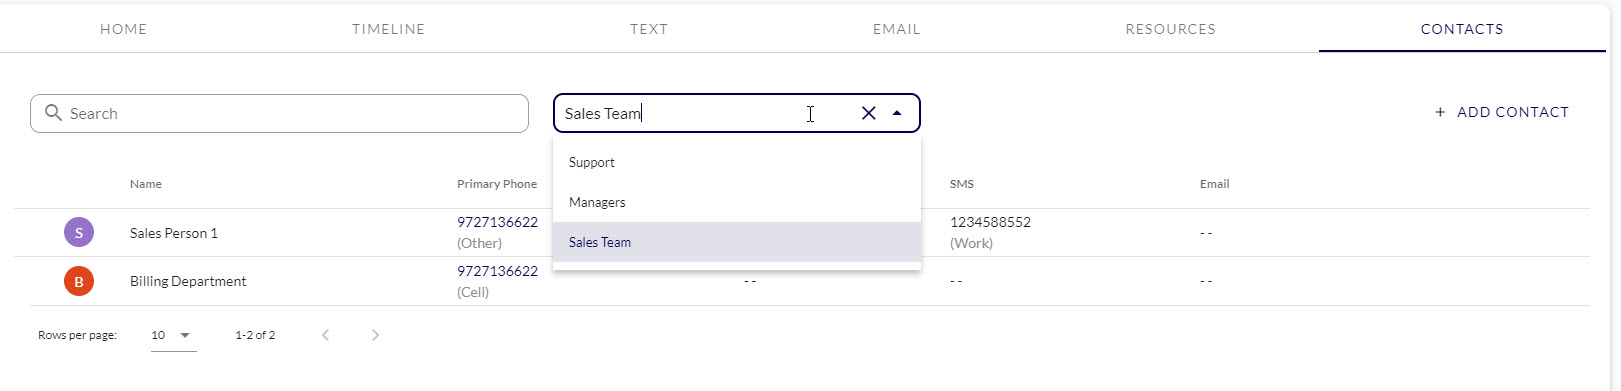
Task: Choose the highlighted Sales Team option
Action: click(x=737, y=242)
